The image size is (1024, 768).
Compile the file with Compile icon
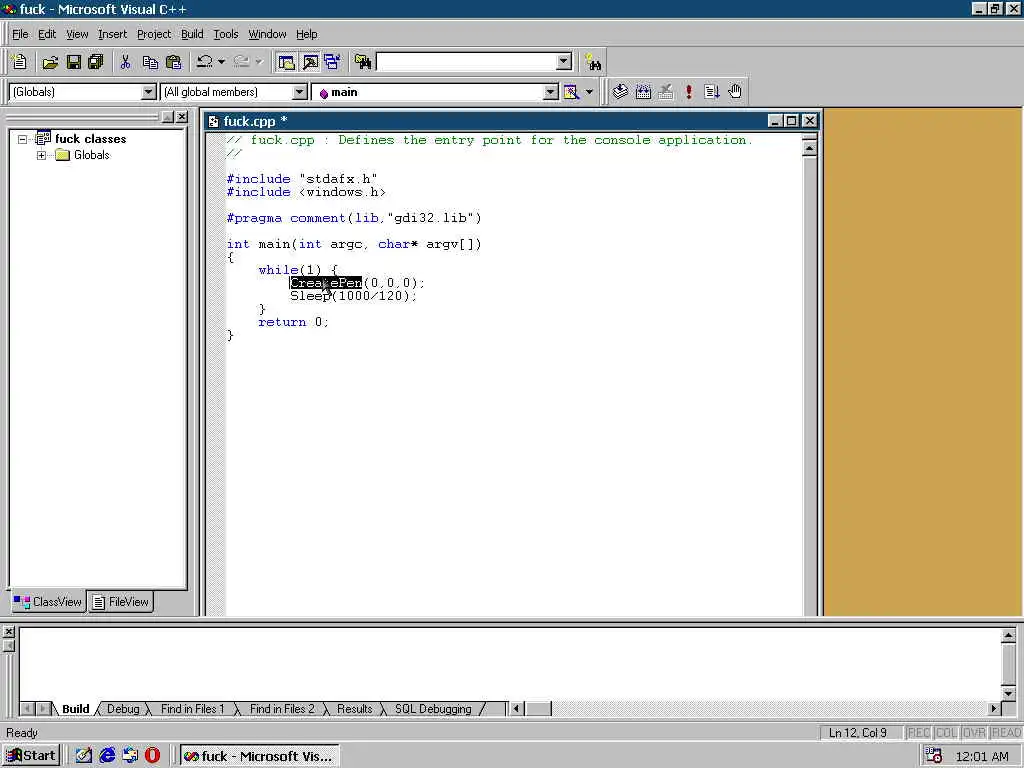[x=620, y=91]
